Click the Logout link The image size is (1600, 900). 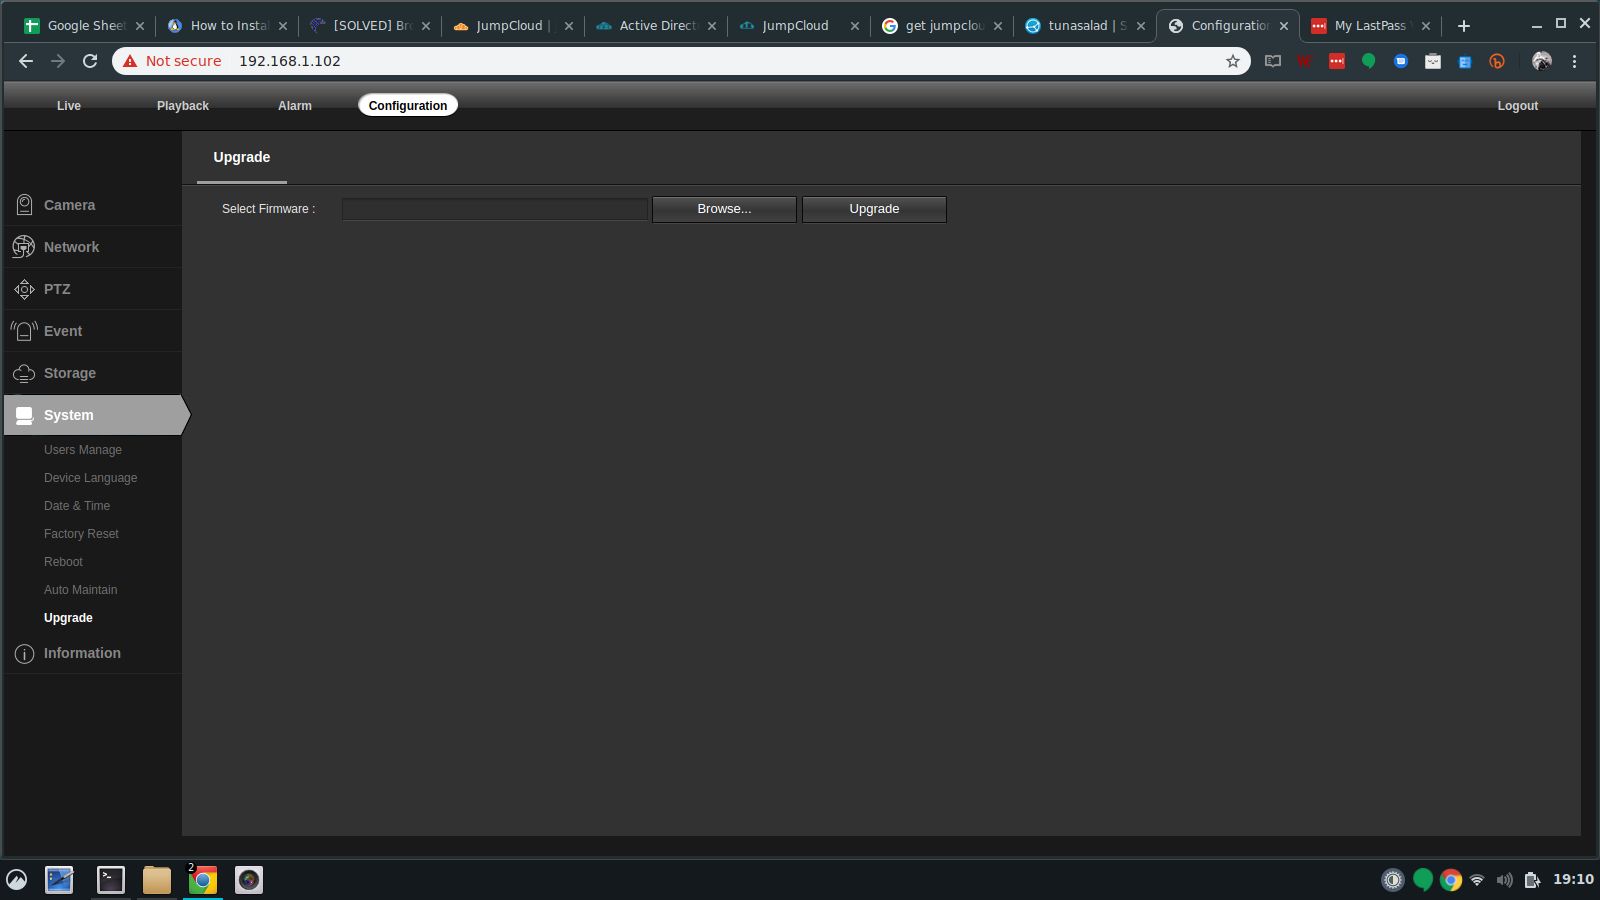tap(1517, 106)
